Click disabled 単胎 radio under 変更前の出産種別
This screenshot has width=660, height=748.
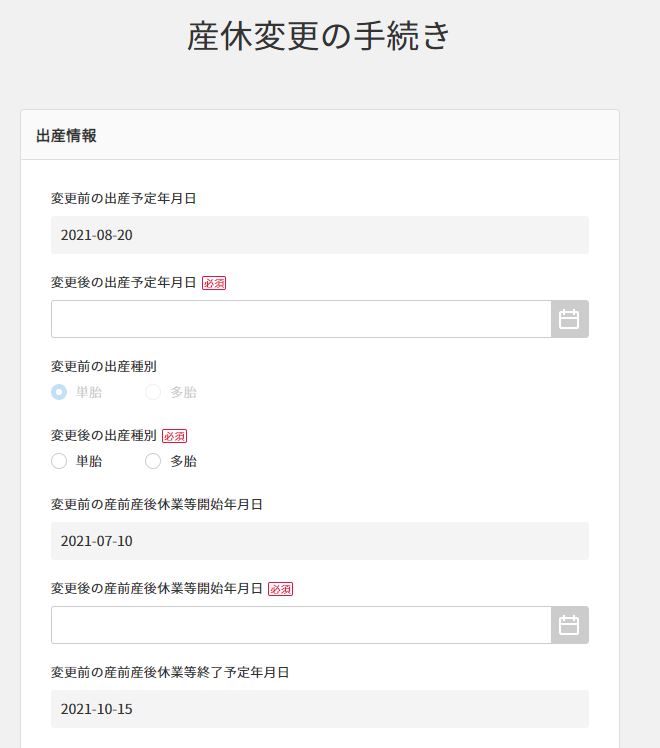pos(59,392)
